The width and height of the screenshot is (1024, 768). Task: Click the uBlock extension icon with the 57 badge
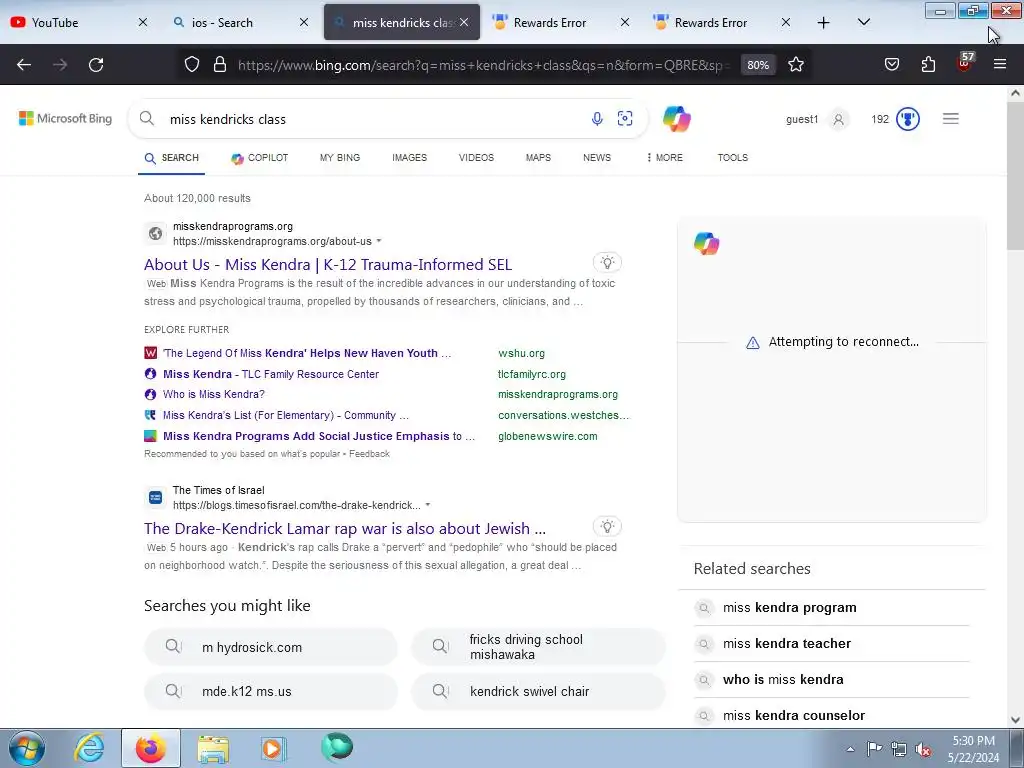(x=965, y=63)
